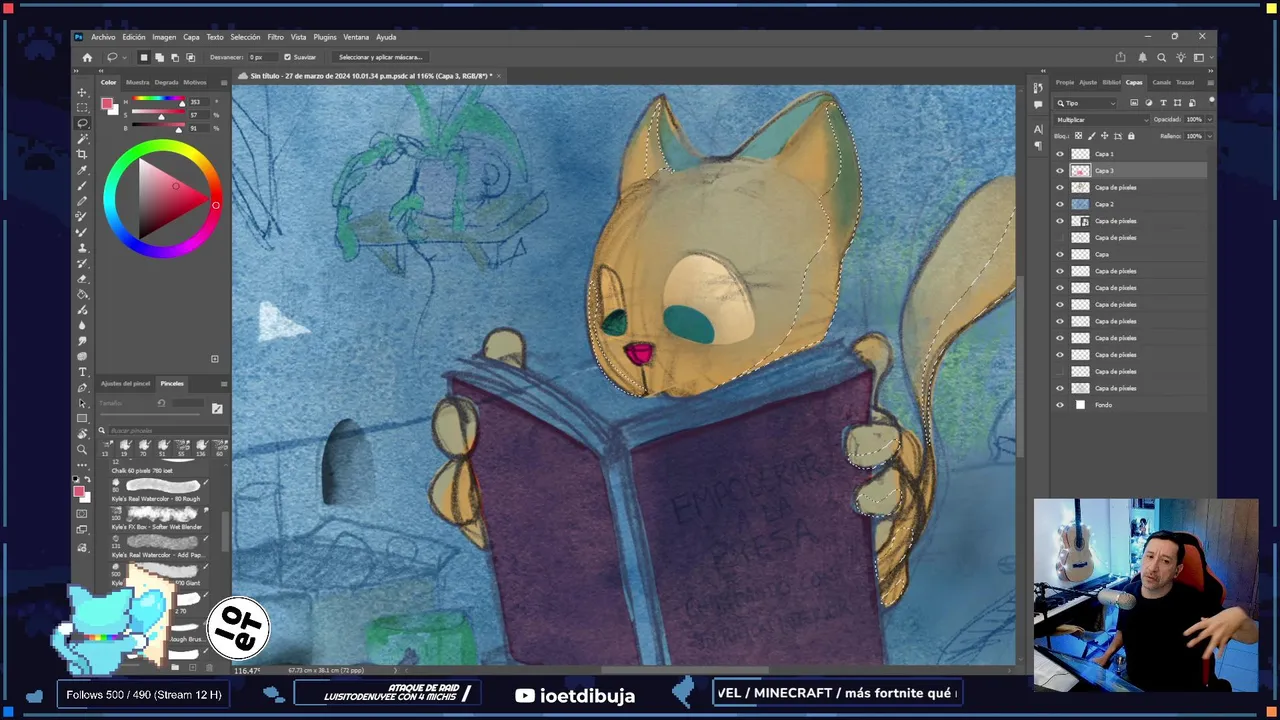Switch to the Ajustes del pincel tab

125,383
